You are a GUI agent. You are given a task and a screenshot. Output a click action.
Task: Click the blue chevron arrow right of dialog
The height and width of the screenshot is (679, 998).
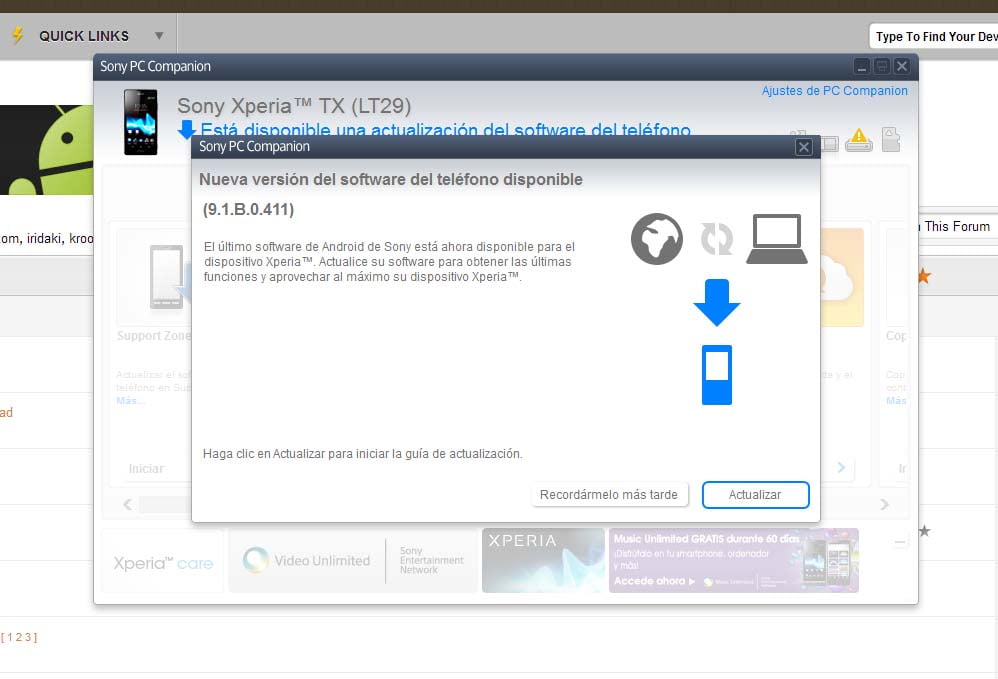click(x=841, y=468)
